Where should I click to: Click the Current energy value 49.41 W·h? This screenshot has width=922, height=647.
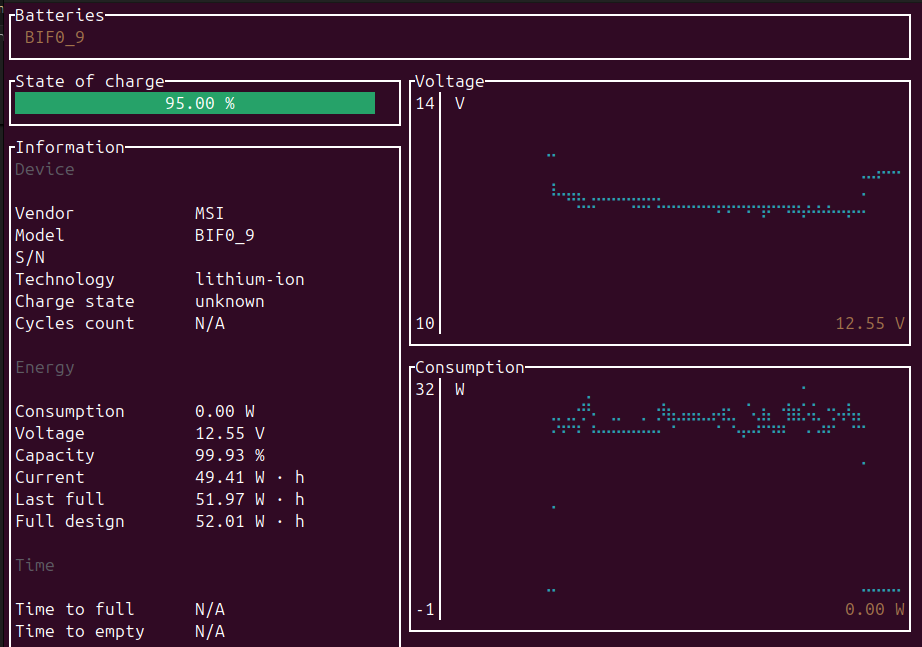(249, 478)
